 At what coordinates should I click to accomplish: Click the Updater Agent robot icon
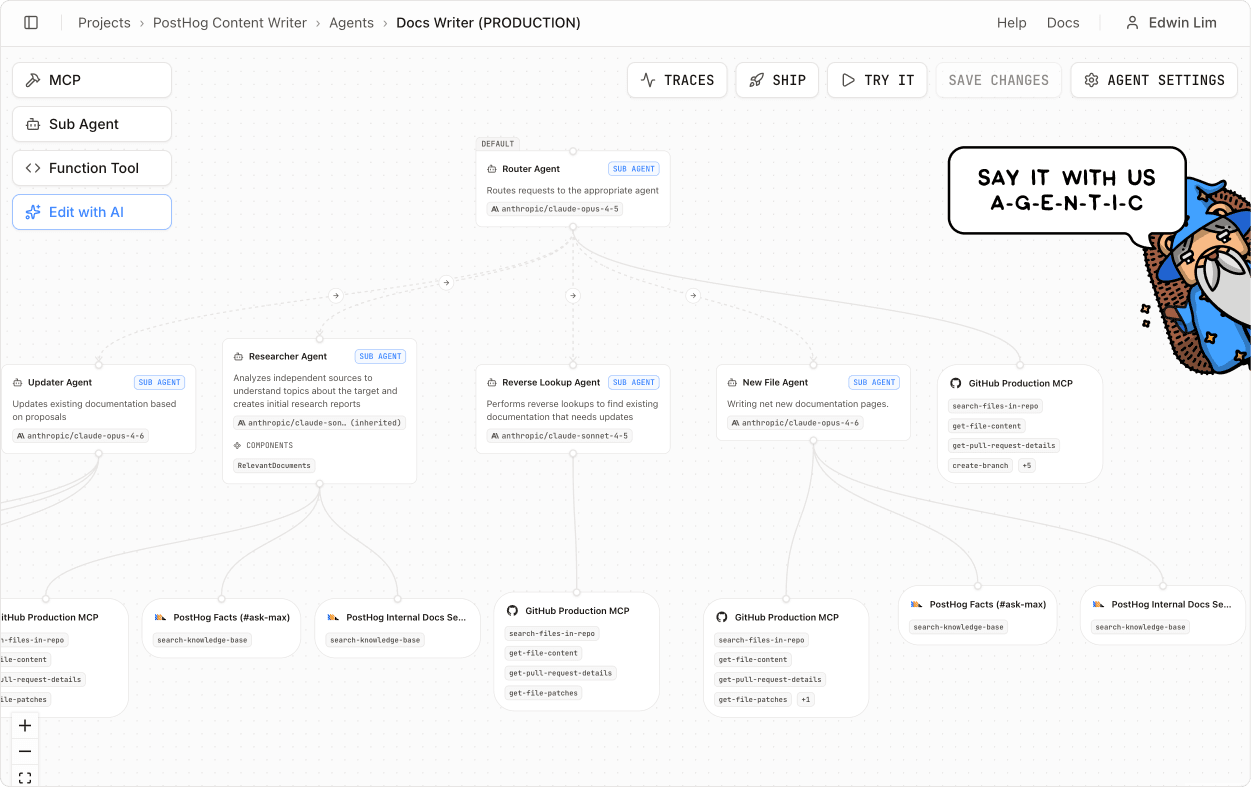(x=18, y=382)
